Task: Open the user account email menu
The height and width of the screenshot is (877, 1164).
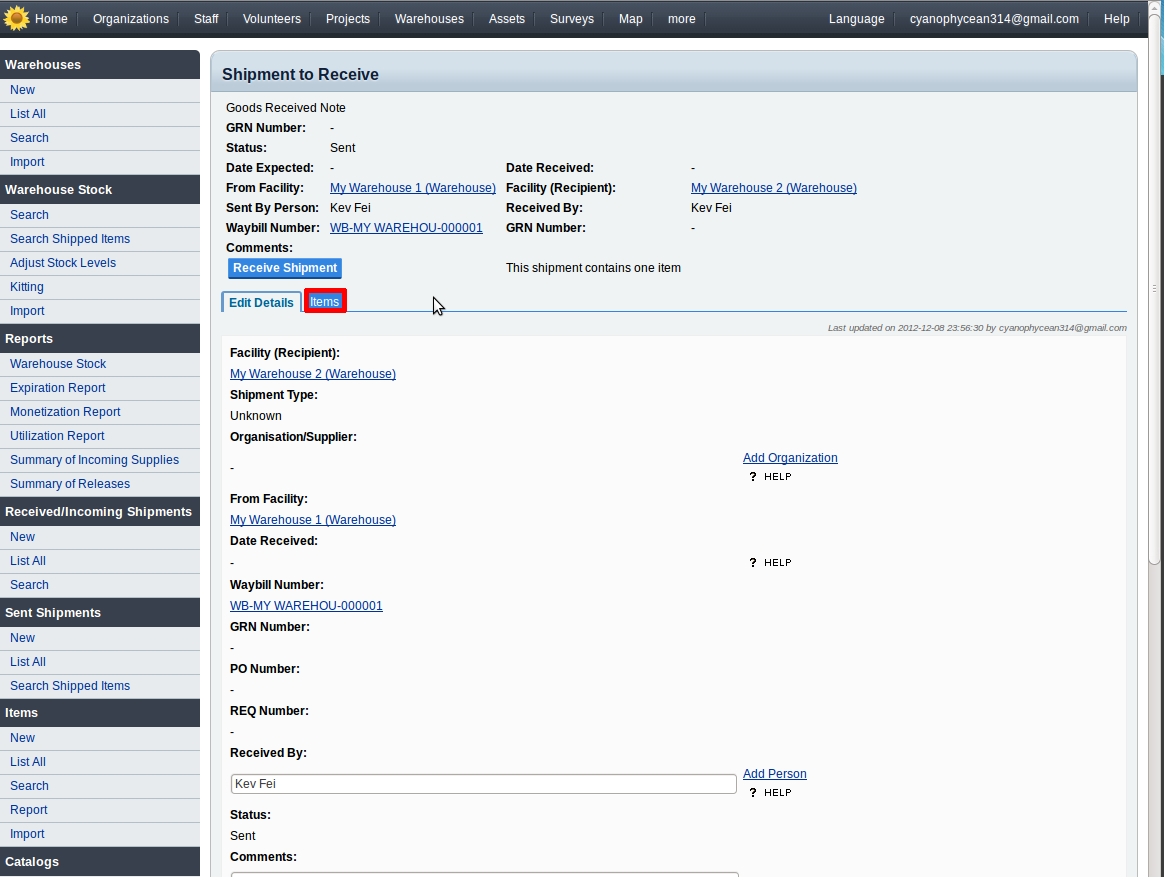Action: coord(993,19)
